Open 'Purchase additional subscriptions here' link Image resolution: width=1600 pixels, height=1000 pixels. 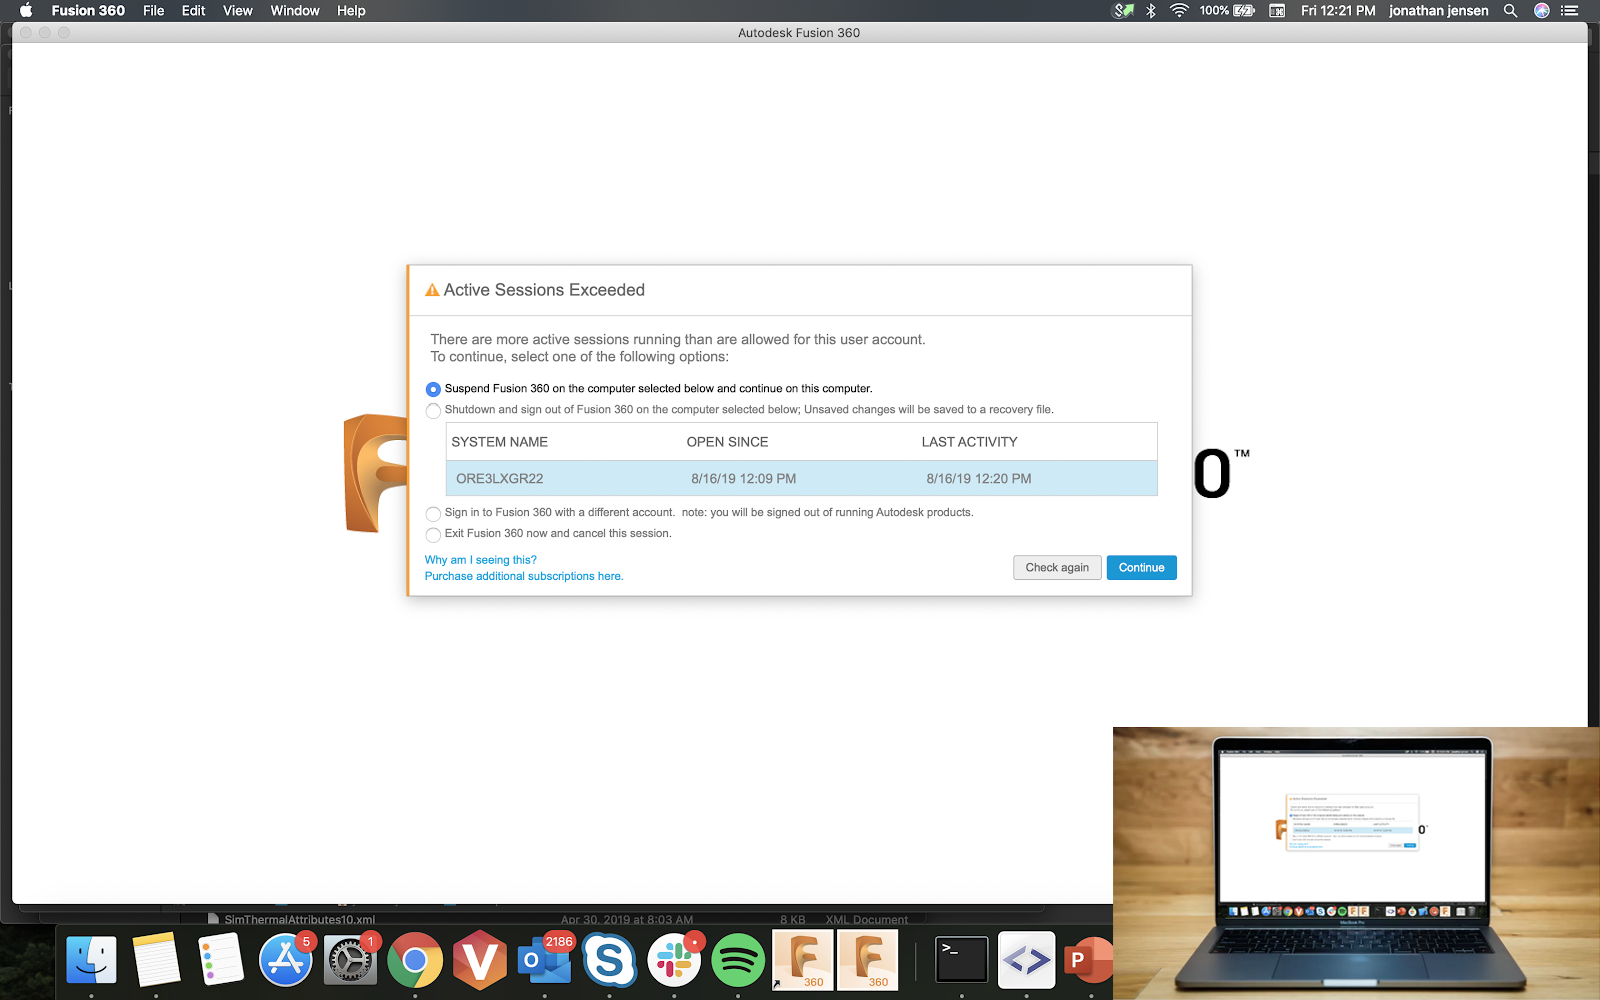coord(524,576)
